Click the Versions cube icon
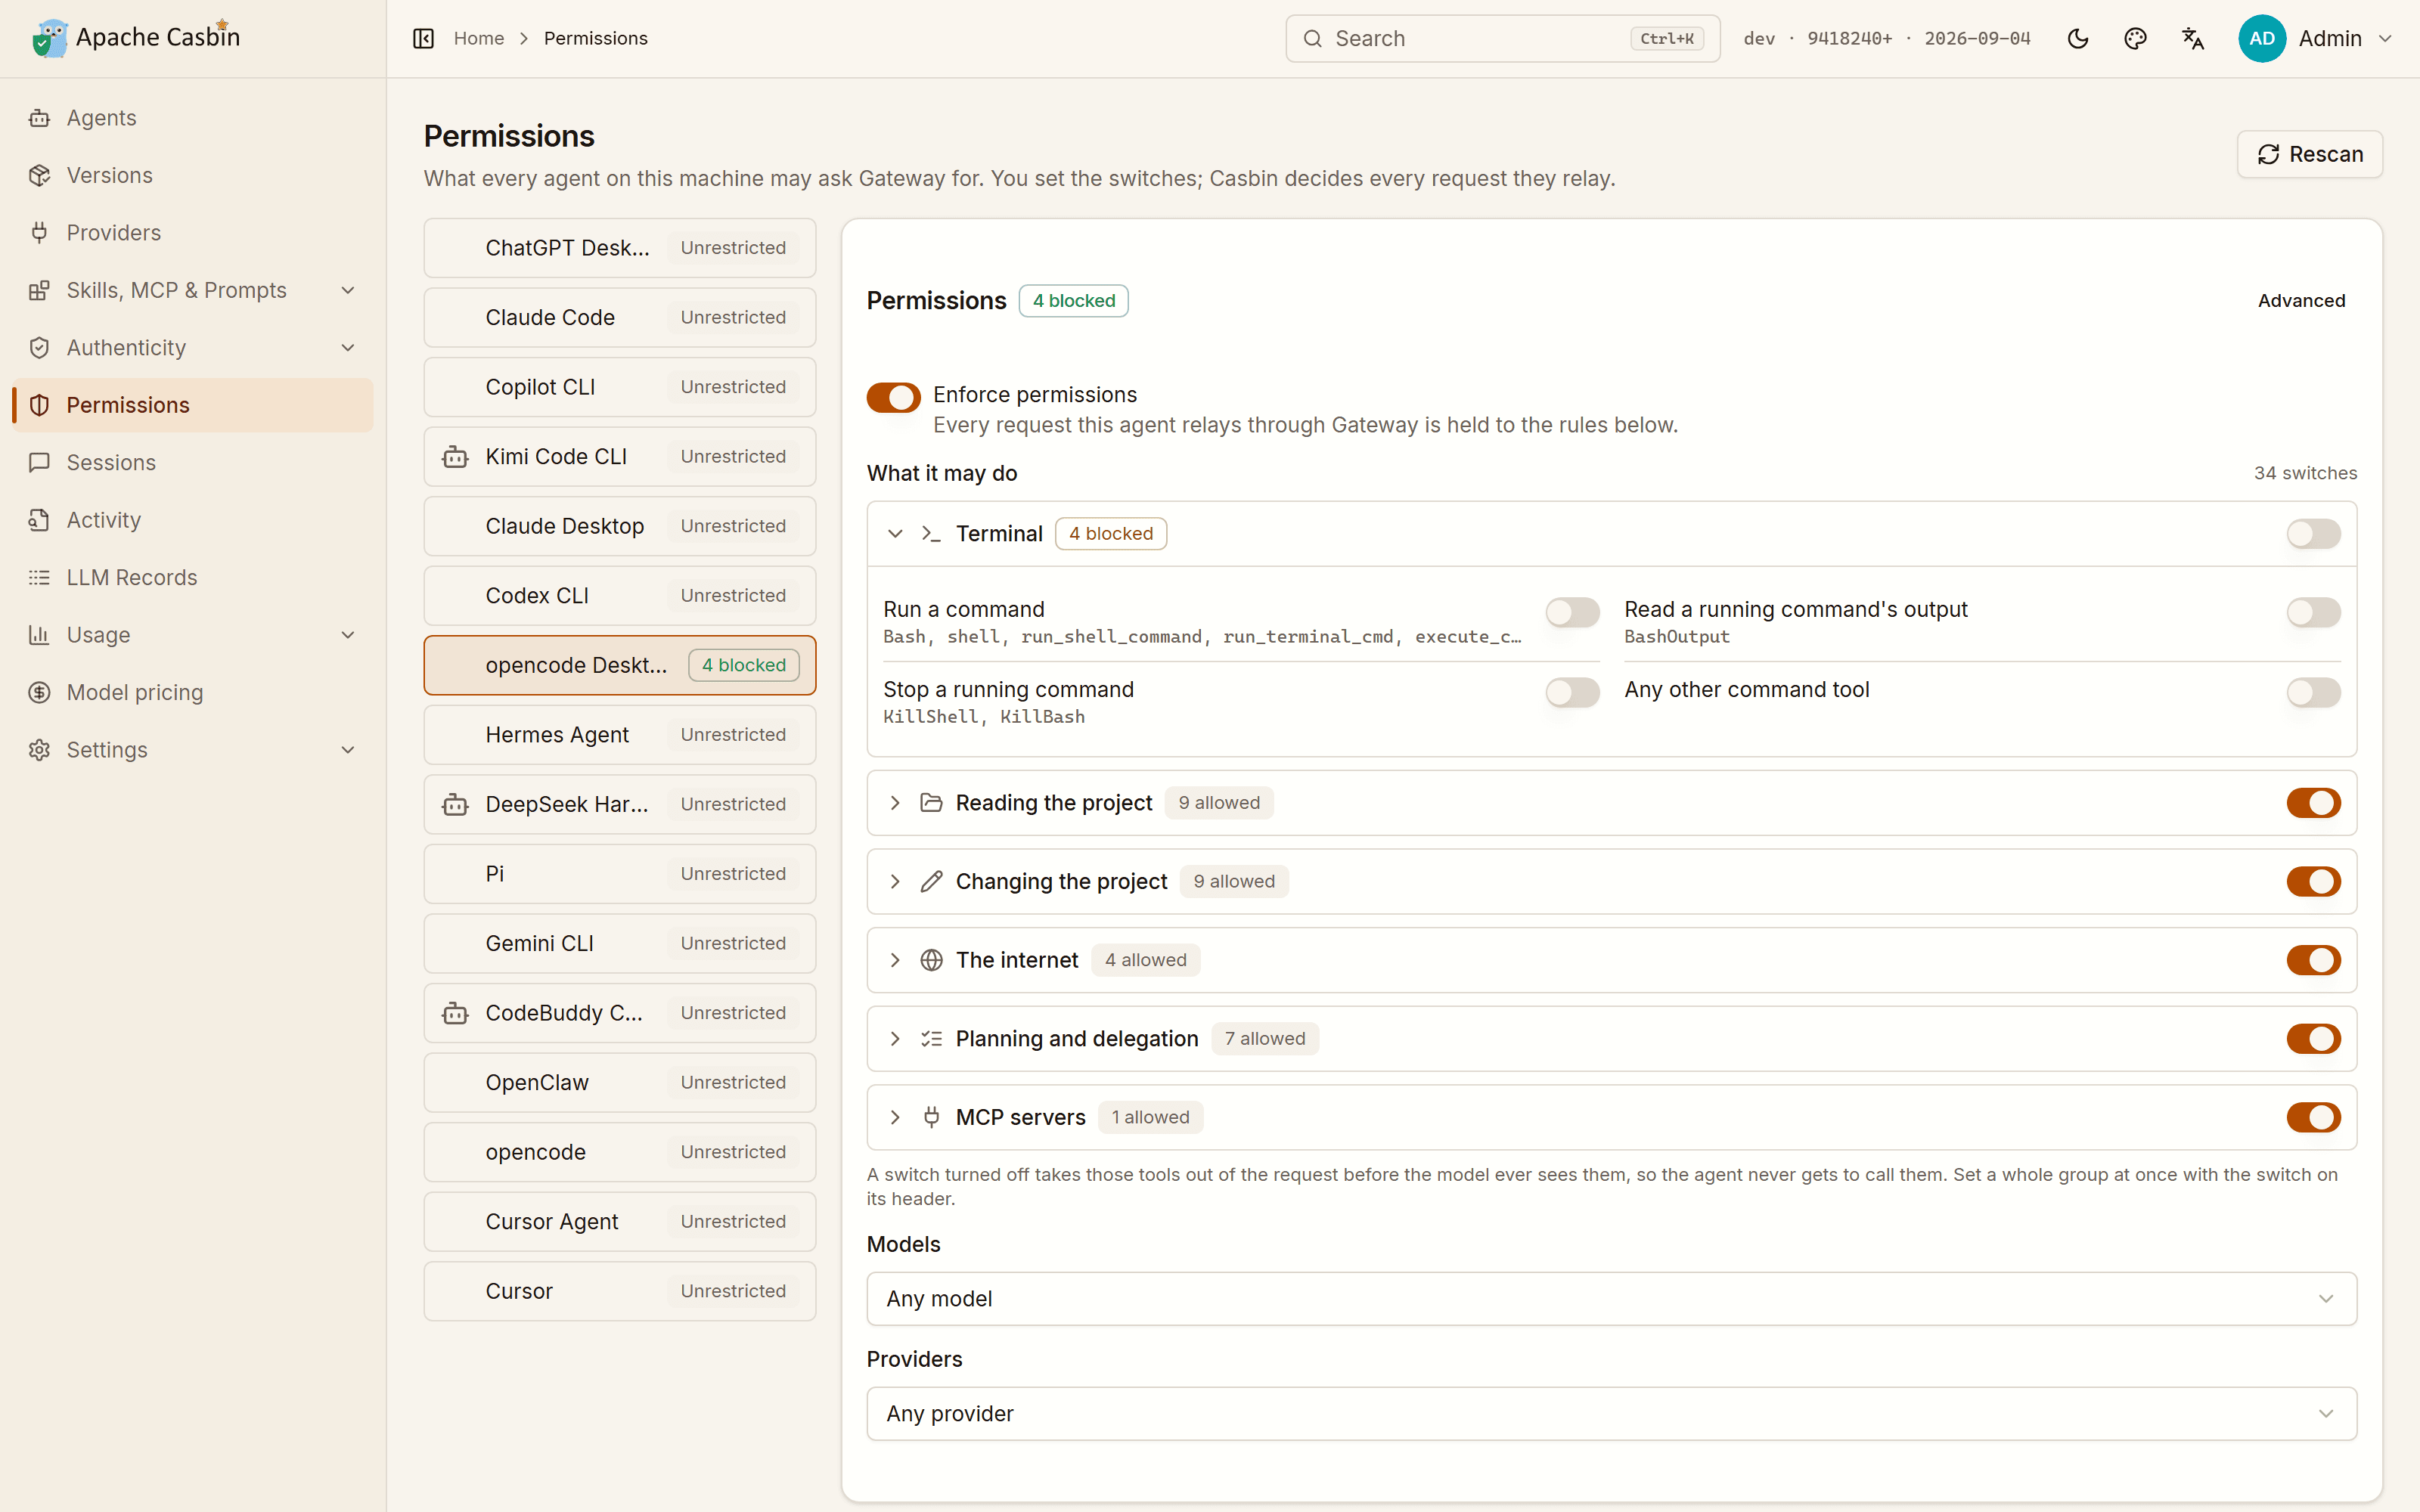This screenshot has width=2420, height=1512. coord(39,175)
